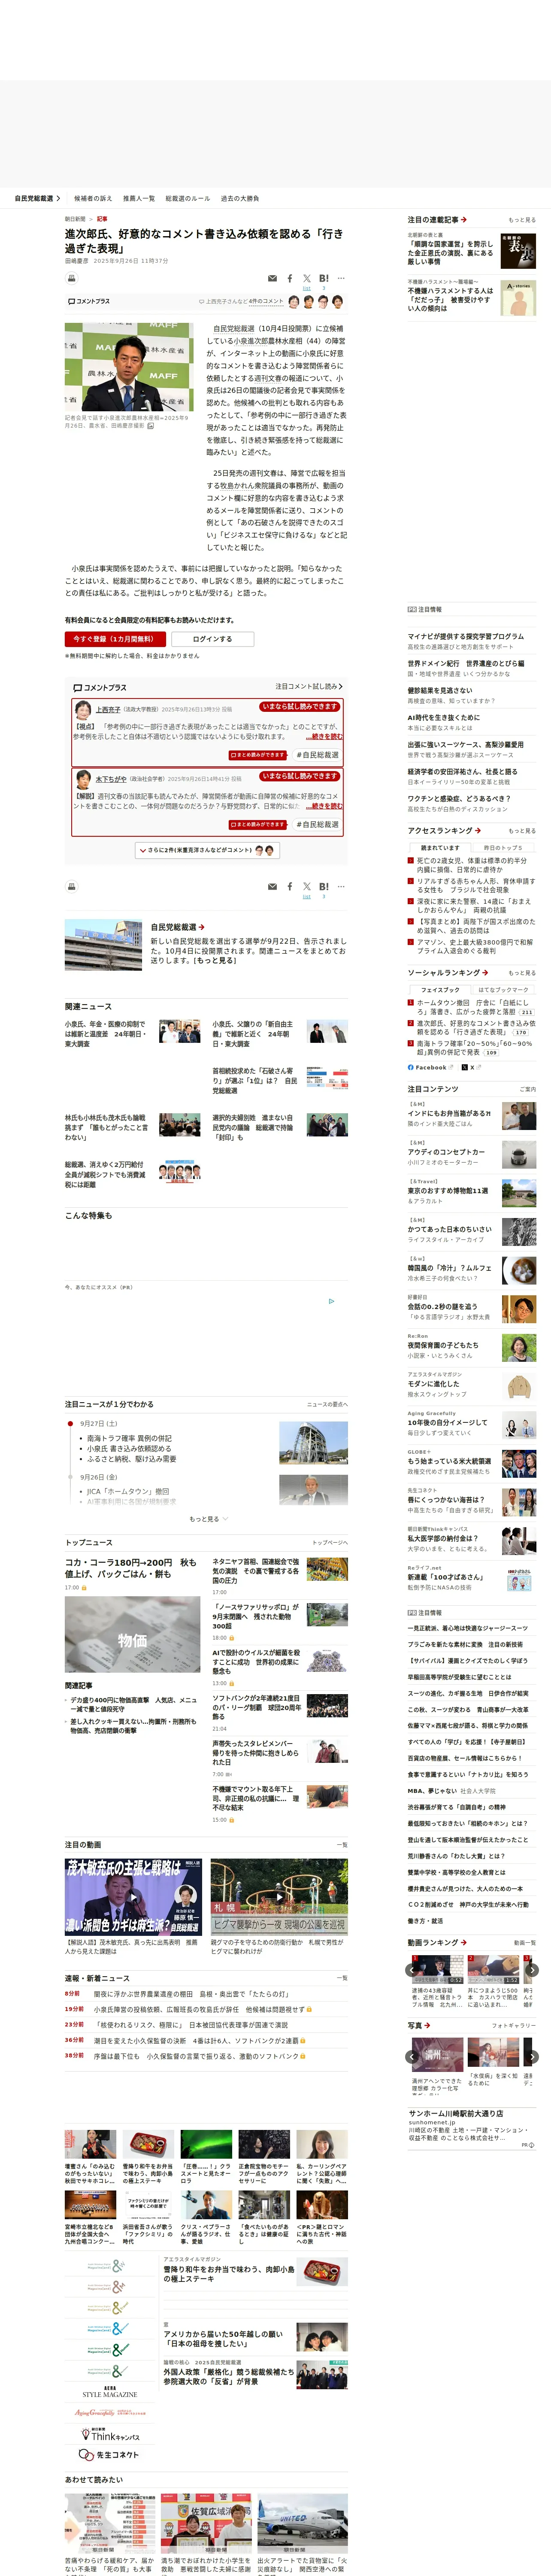Viewport: 551px width, 2576px height.
Task: Select the フェイスブック tab
Action: [x=440, y=990]
